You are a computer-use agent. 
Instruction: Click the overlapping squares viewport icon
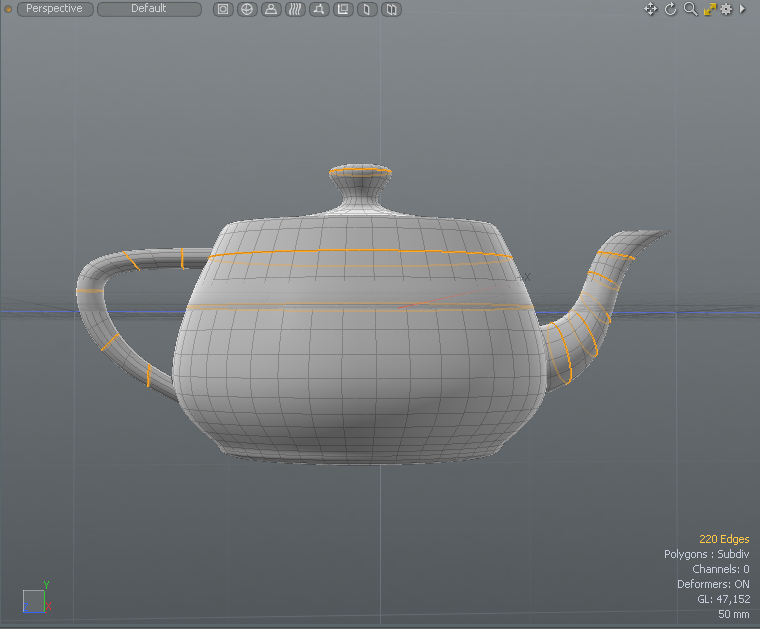(x=343, y=9)
